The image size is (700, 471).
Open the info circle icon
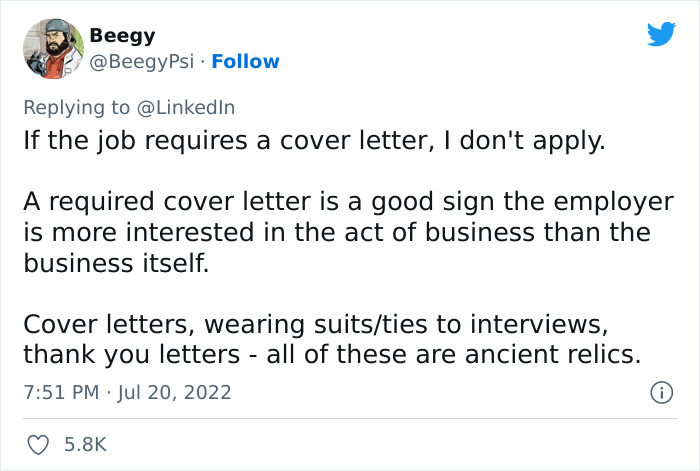point(660,393)
